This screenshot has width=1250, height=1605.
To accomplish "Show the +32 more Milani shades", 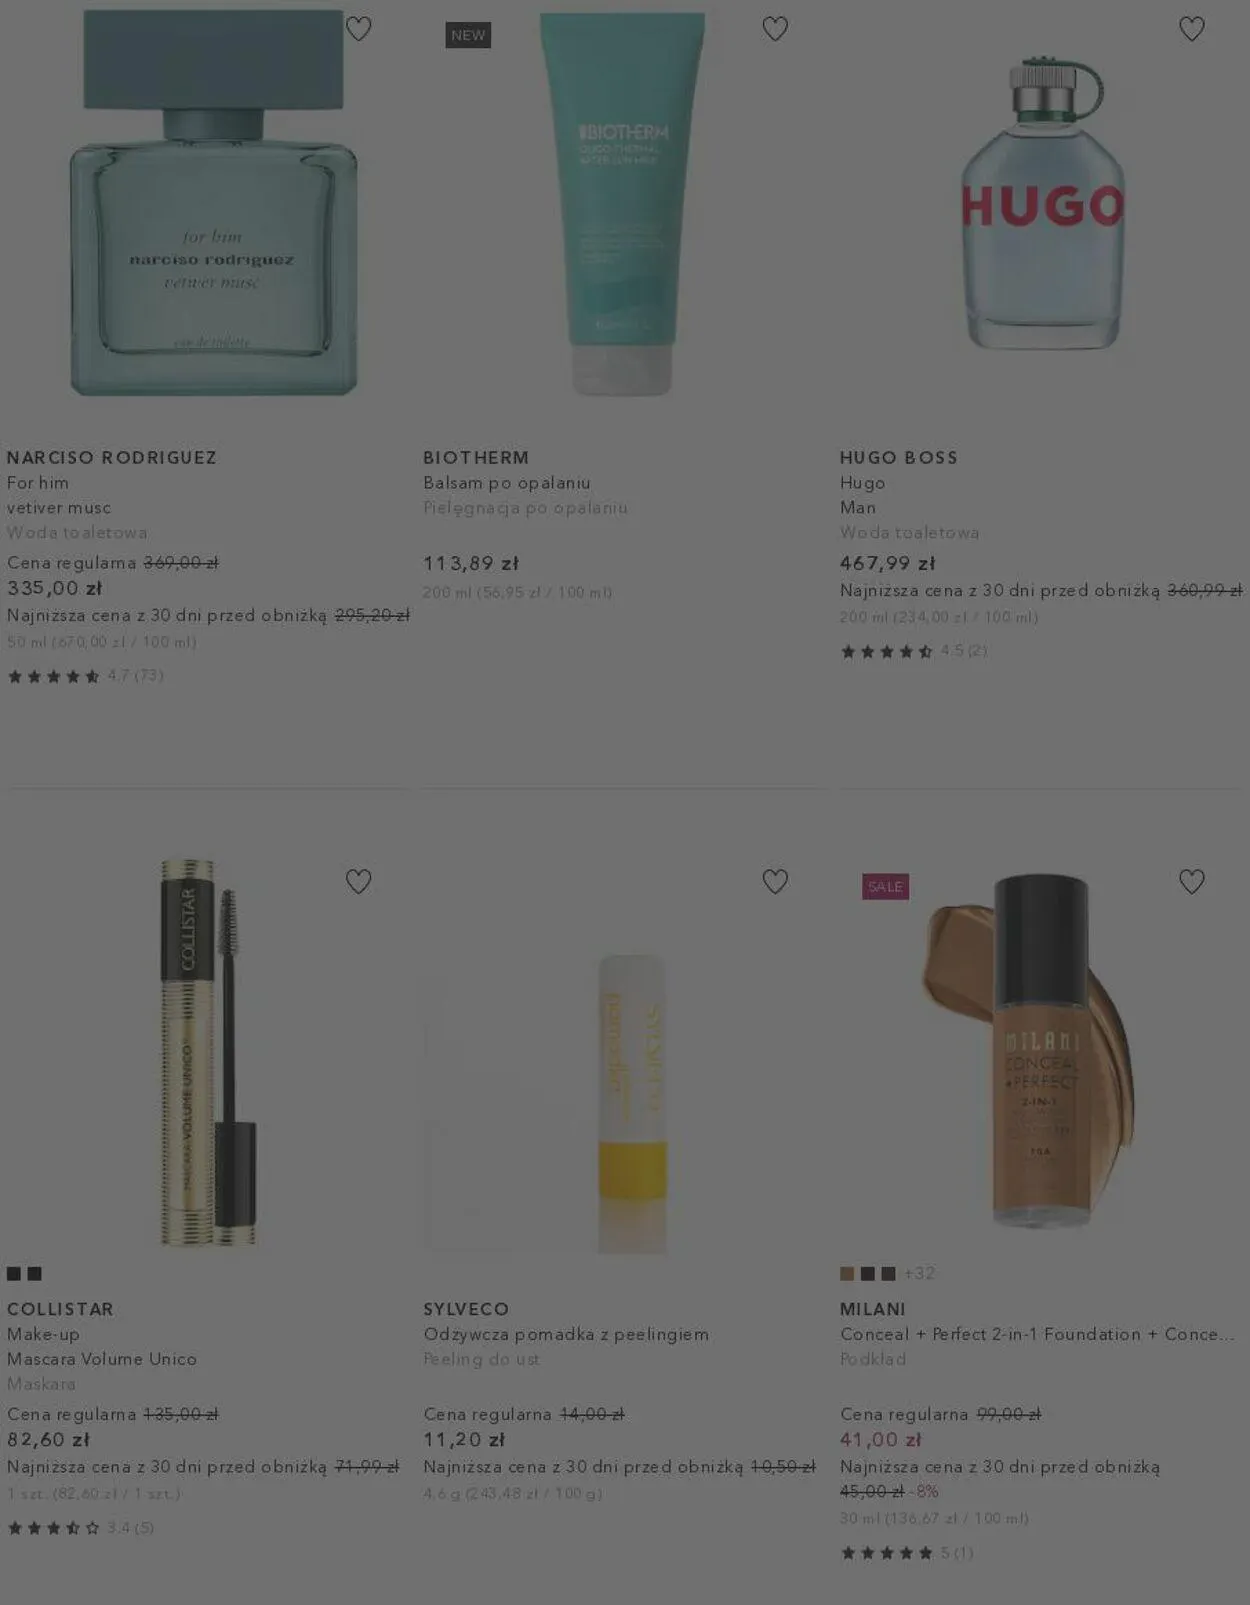I will pos(919,1273).
